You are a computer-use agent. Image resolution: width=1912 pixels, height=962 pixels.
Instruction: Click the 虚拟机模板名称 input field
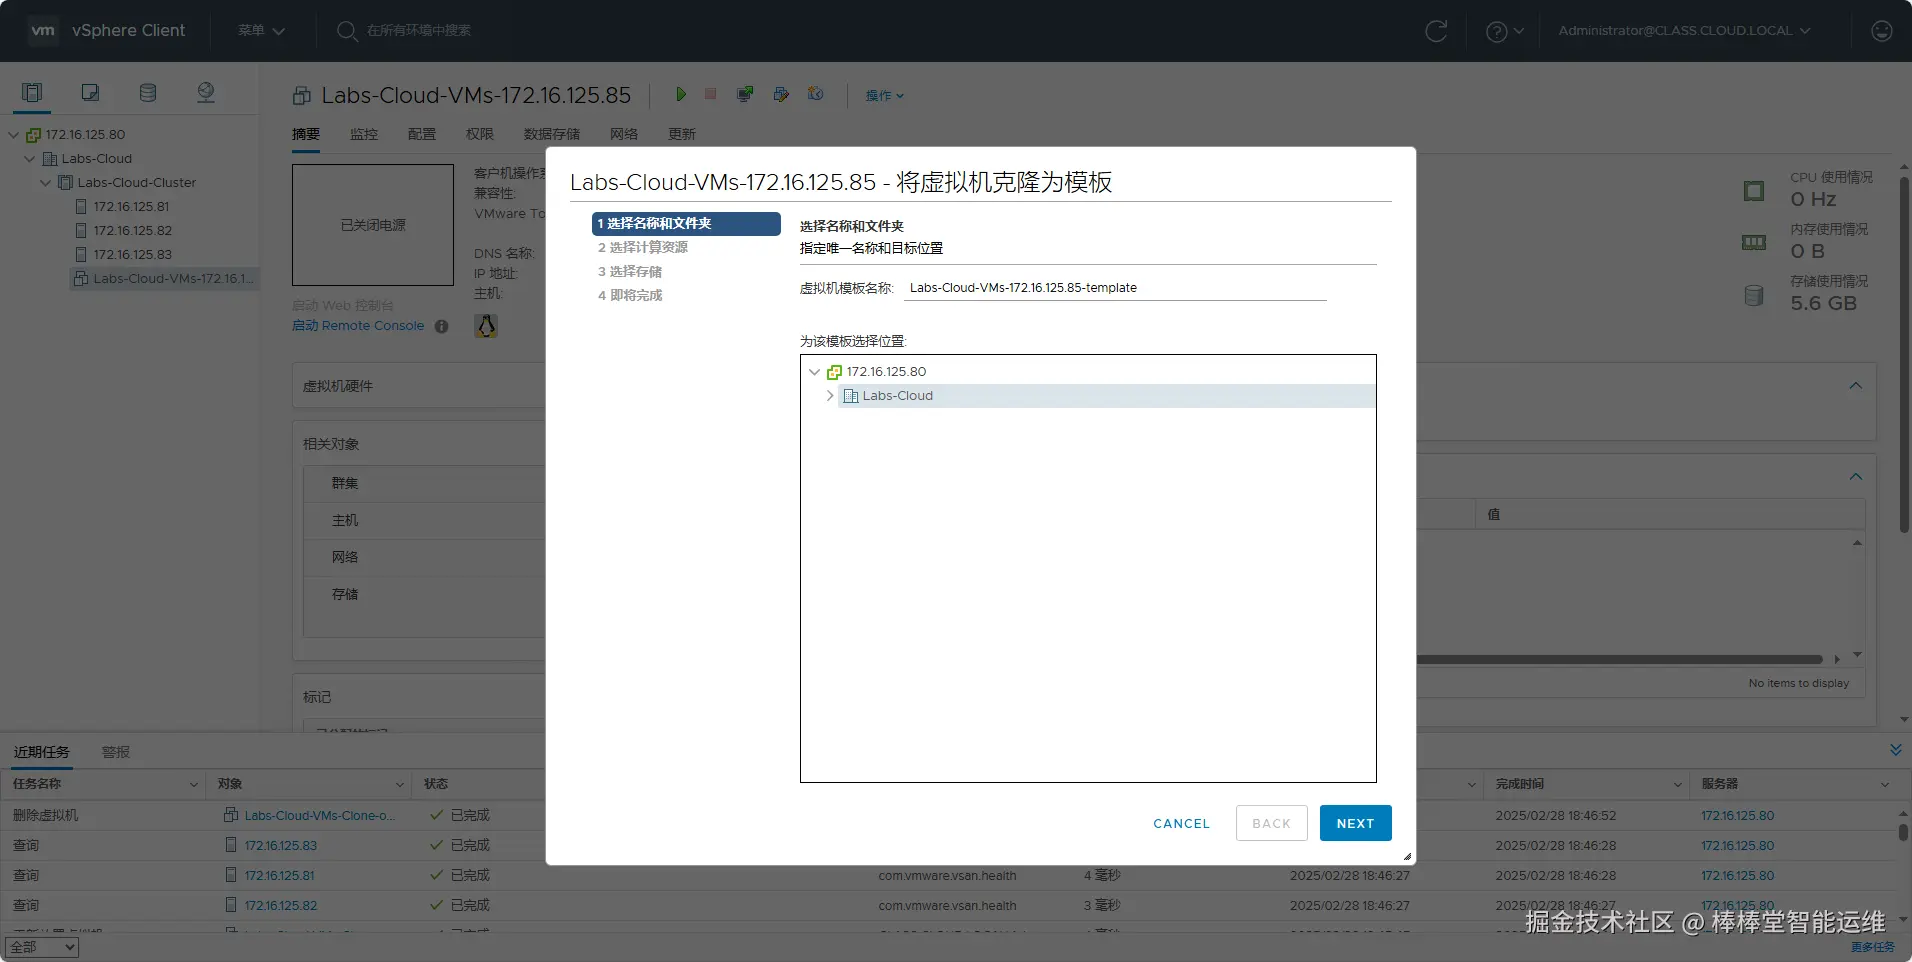coord(1115,288)
